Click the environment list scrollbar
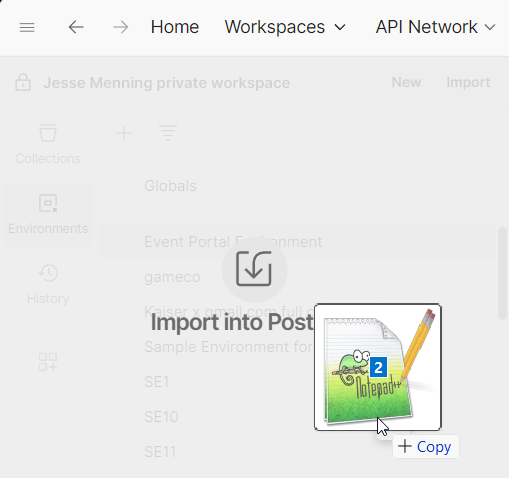 click(502, 273)
